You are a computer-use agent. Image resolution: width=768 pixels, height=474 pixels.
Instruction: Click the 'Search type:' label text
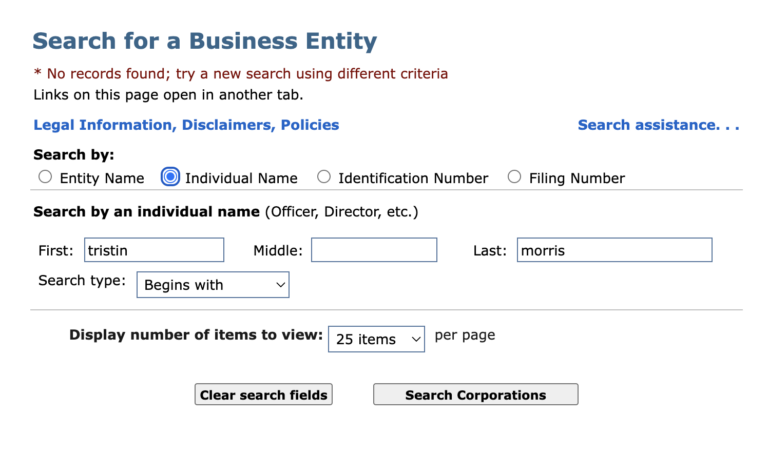(x=82, y=281)
